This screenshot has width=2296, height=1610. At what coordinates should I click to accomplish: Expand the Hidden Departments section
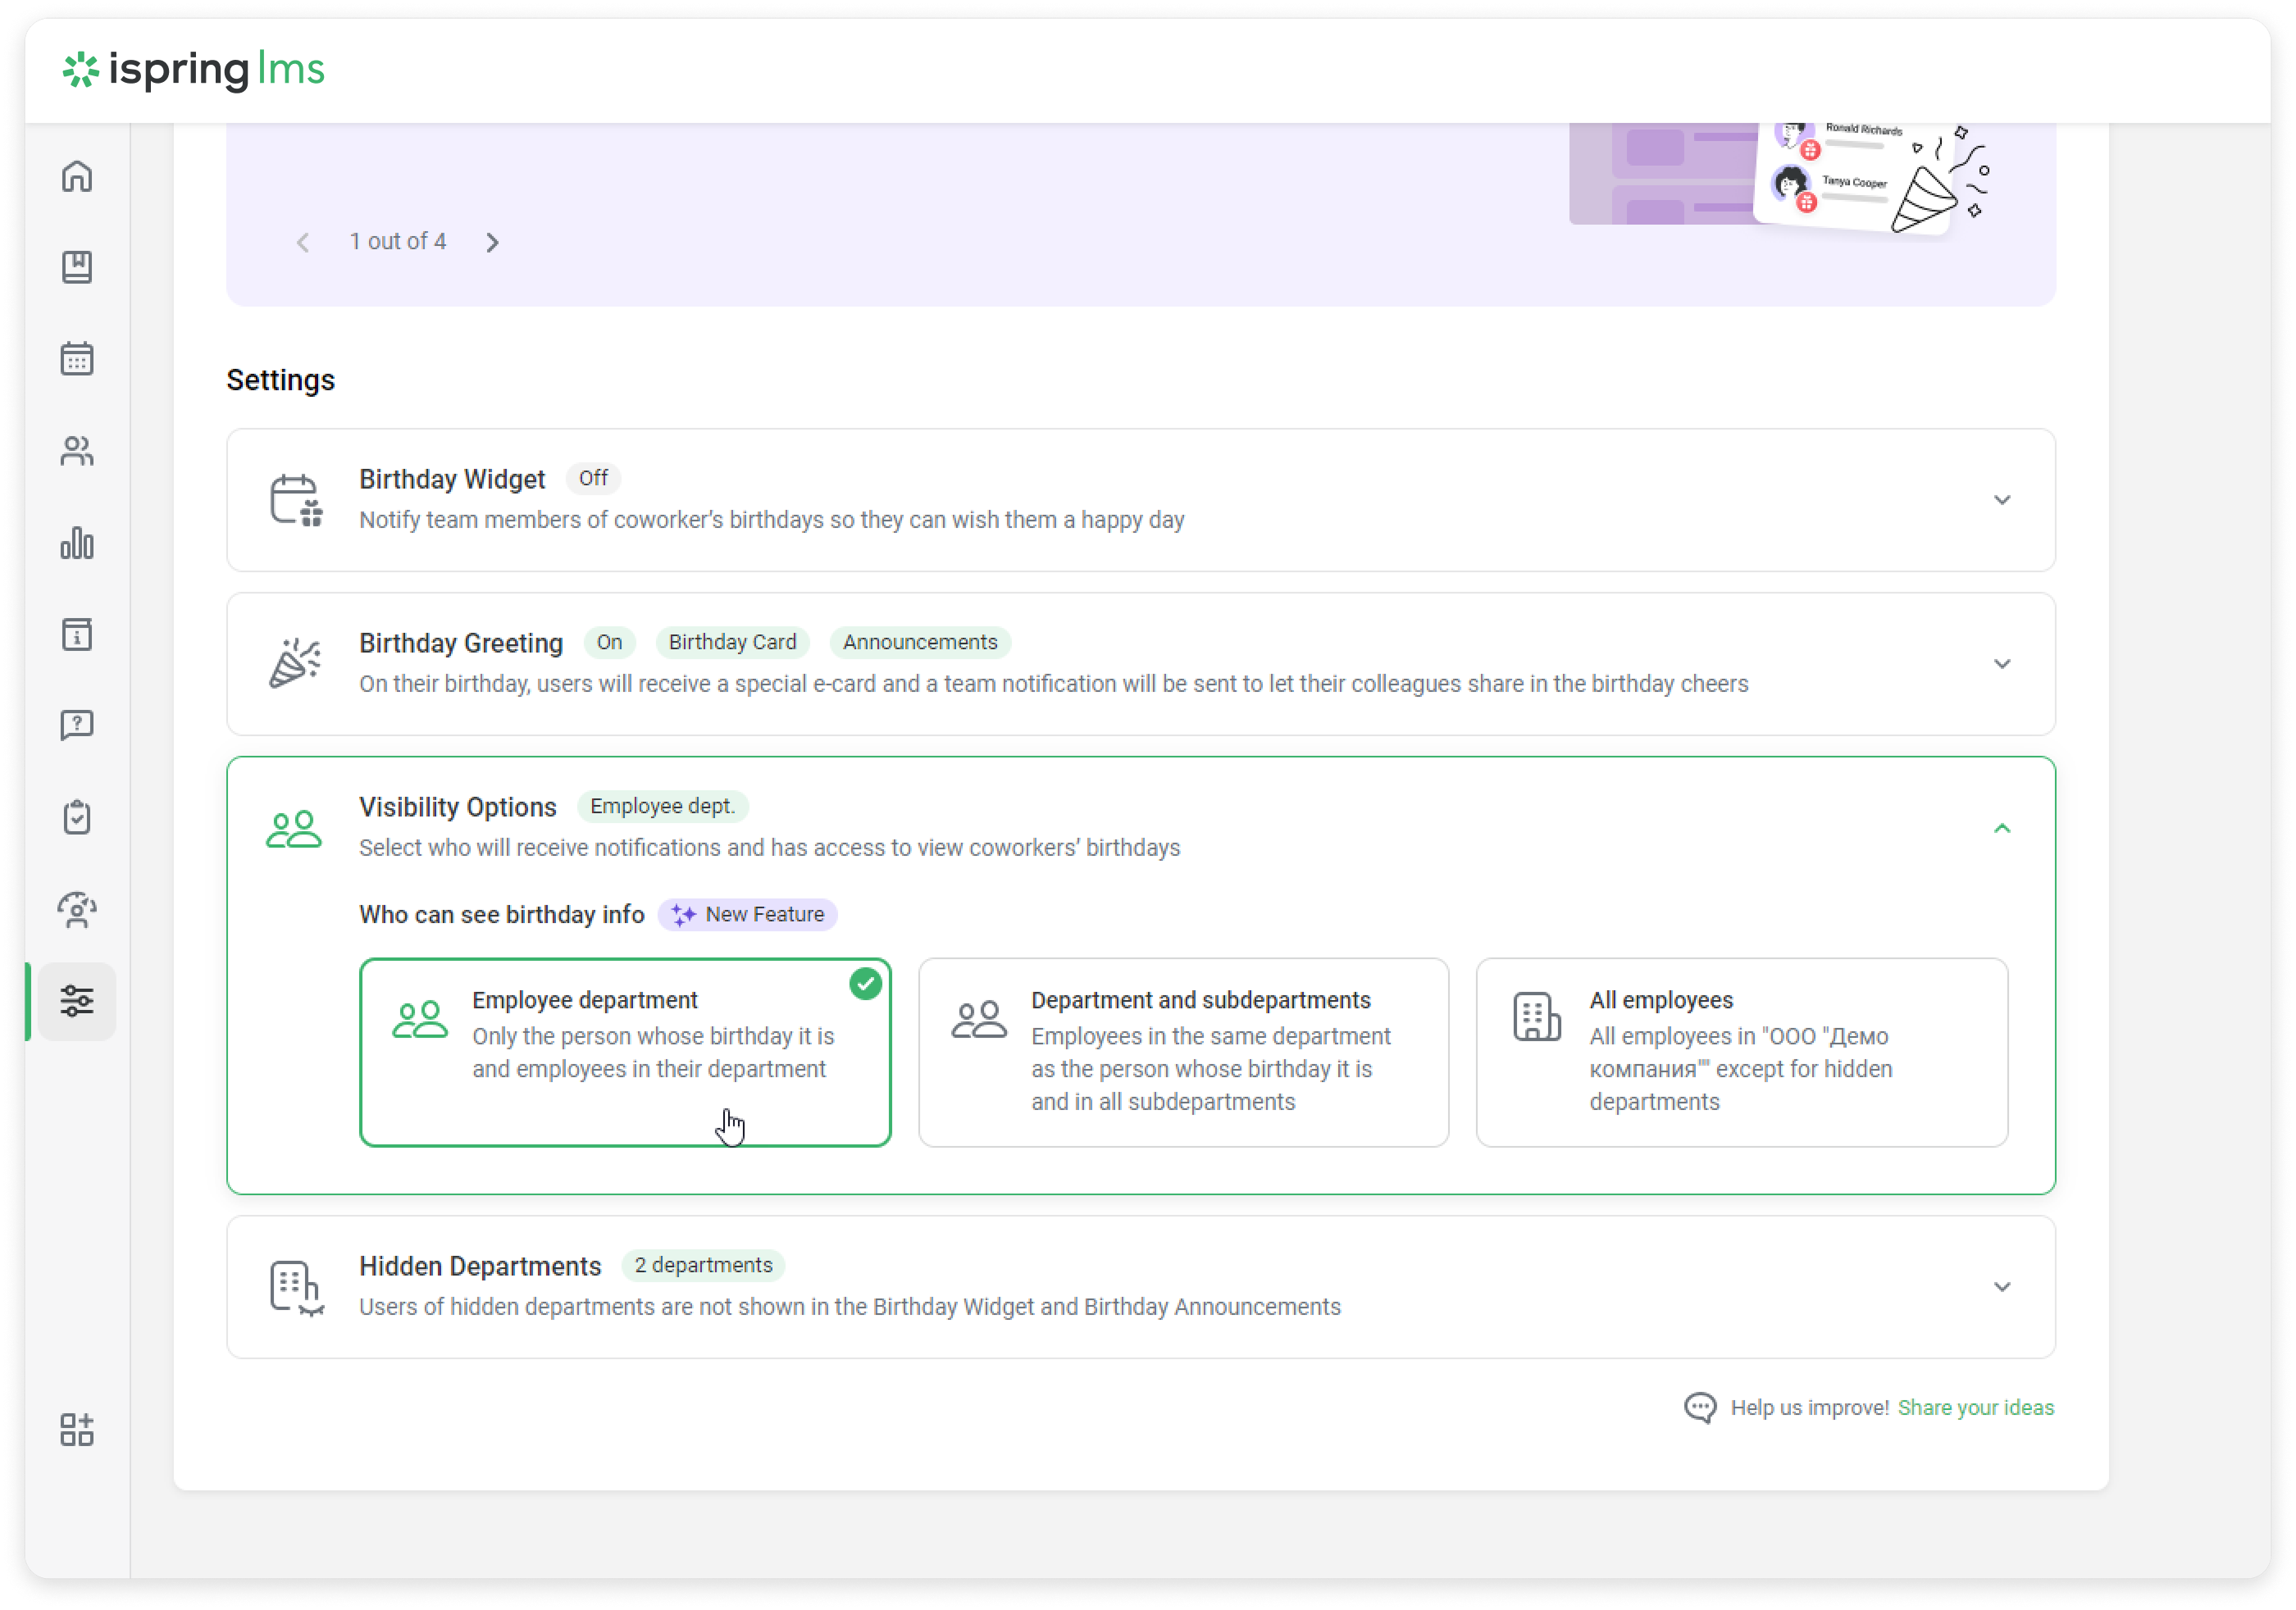point(2001,1287)
